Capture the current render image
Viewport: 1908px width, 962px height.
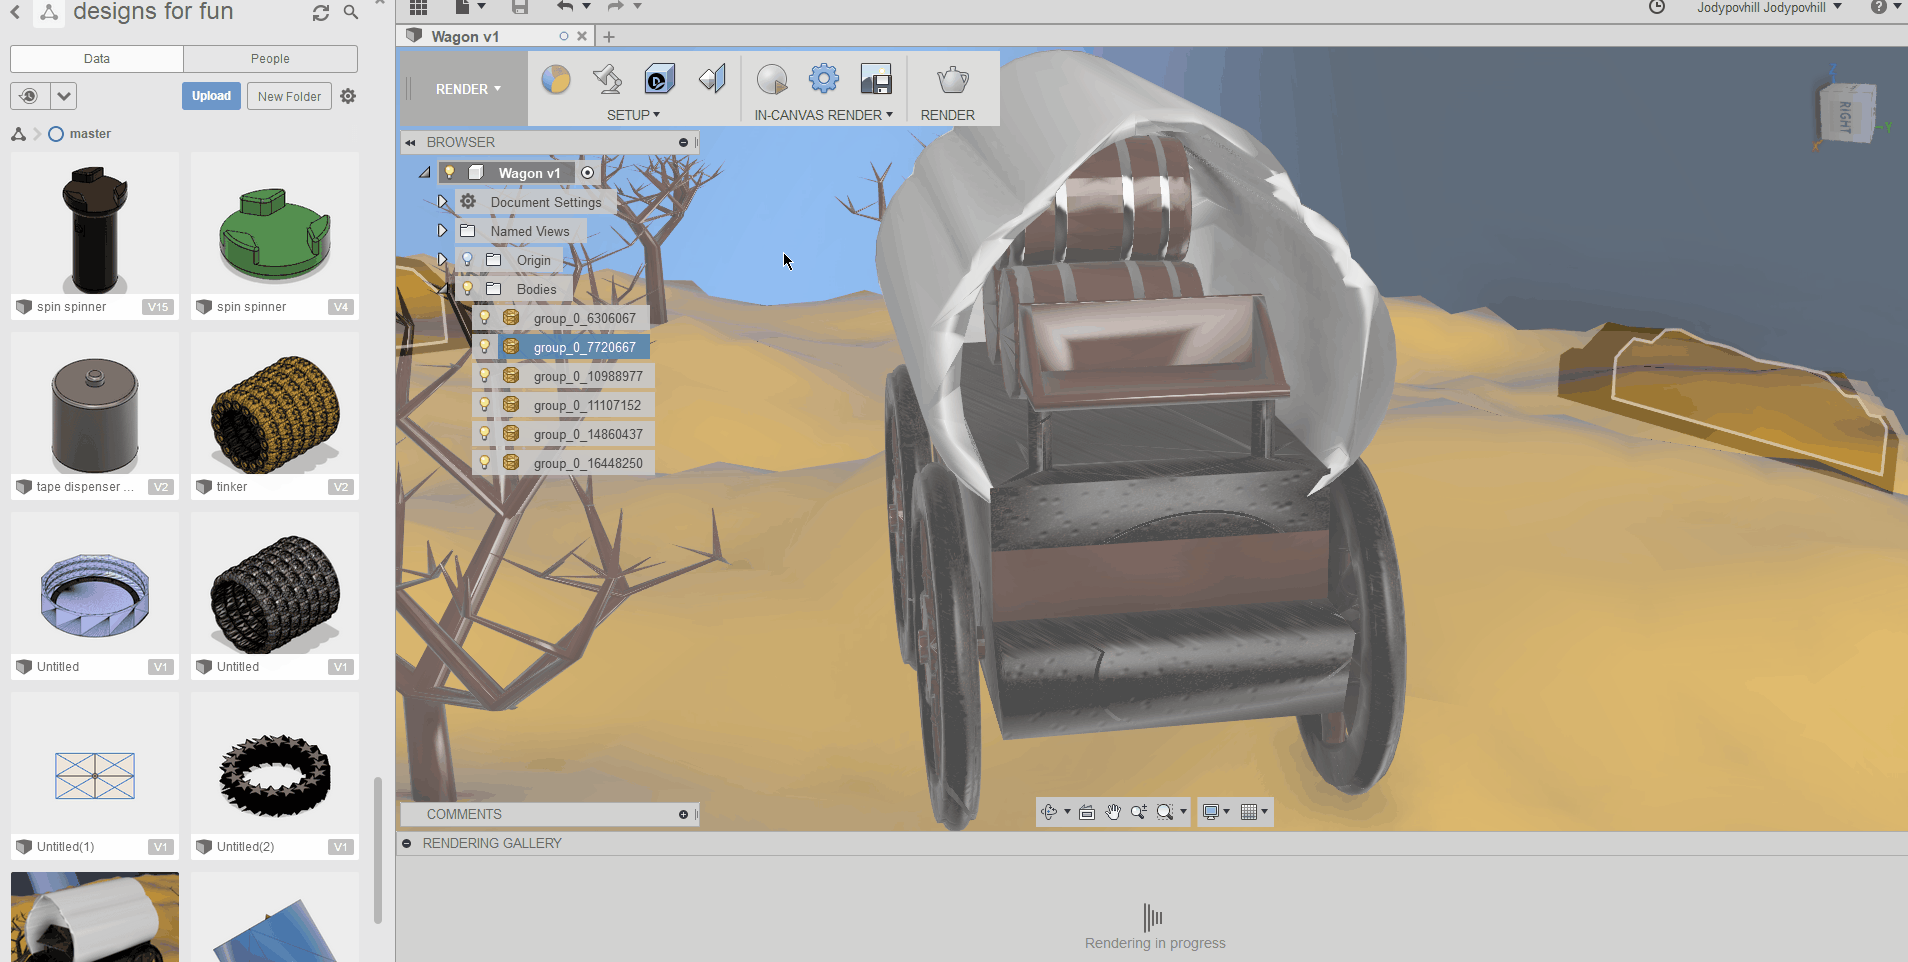(x=877, y=79)
